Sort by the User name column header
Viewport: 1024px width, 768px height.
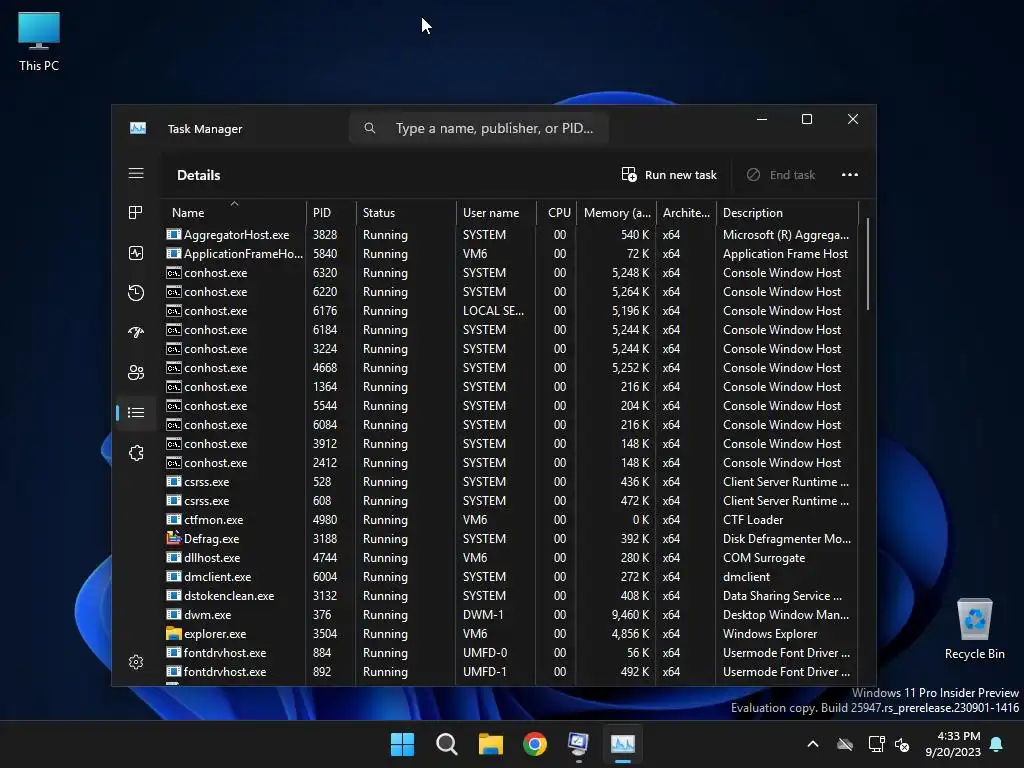[496, 212]
